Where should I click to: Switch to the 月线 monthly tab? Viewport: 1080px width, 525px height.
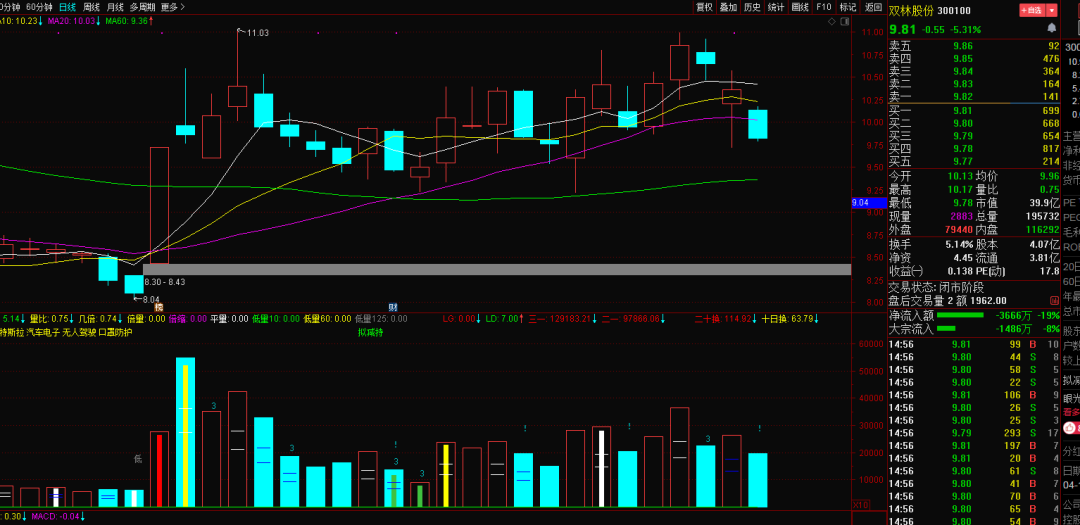coord(114,7)
